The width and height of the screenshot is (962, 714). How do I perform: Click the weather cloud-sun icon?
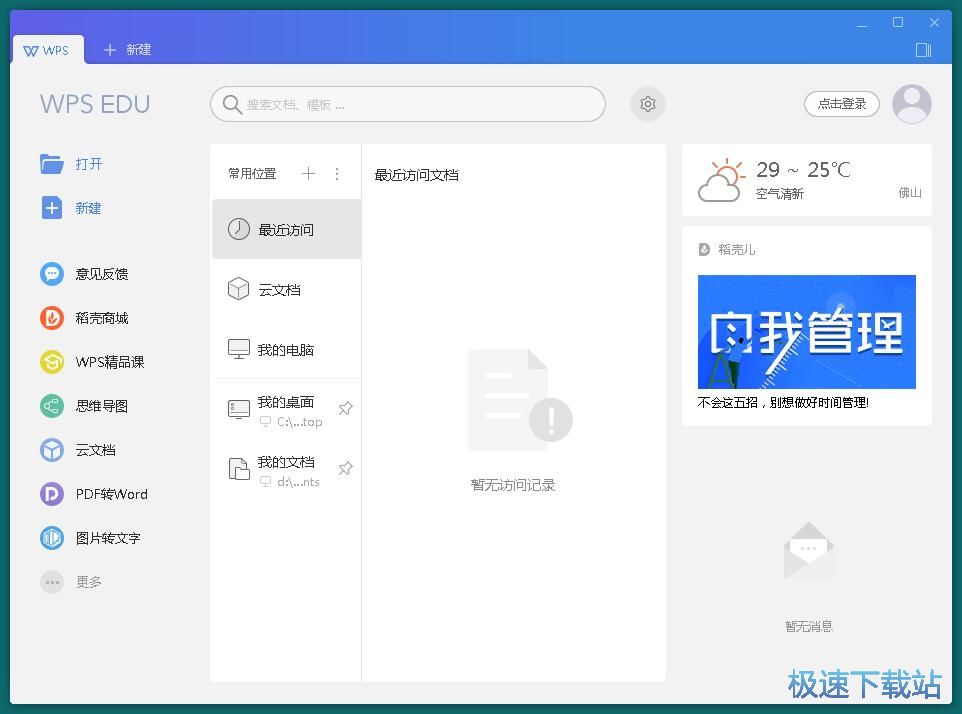[722, 180]
